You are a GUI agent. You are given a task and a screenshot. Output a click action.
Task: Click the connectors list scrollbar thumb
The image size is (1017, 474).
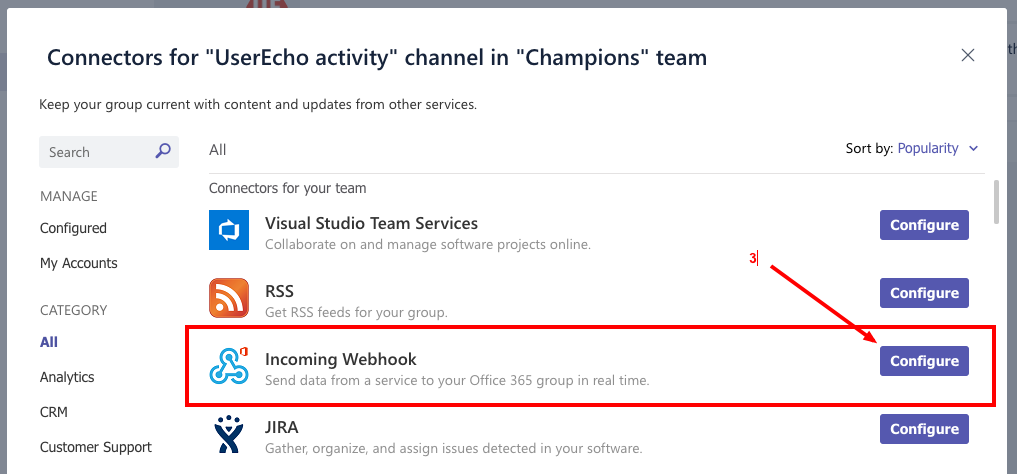(x=996, y=202)
